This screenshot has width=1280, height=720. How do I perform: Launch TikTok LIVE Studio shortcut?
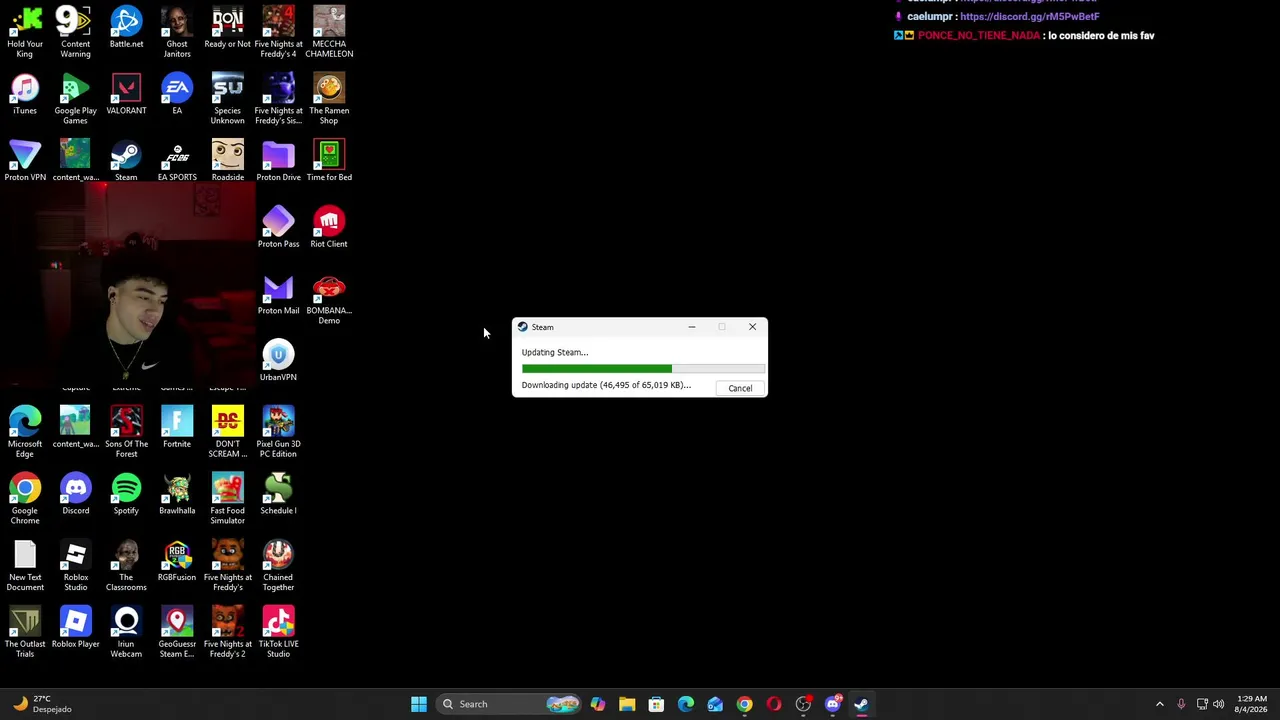click(x=278, y=632)
